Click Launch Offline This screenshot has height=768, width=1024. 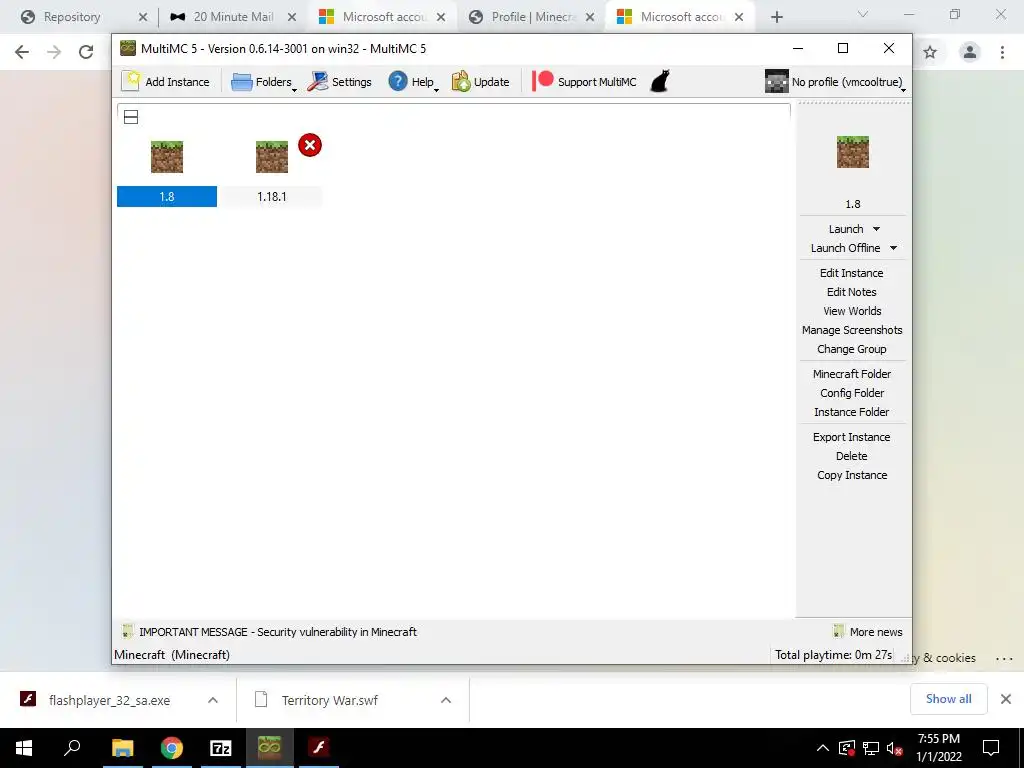[x=845, y=248]
